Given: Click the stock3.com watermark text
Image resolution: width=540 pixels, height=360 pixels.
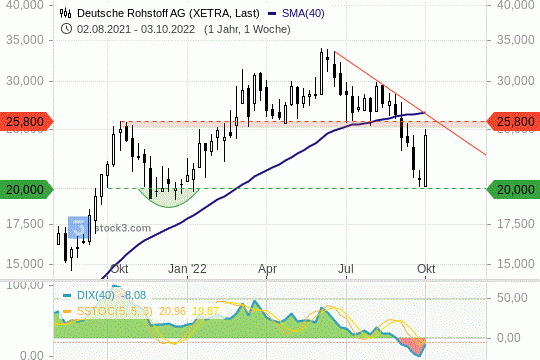Looking at the screenshot, I should pos(123,228).
